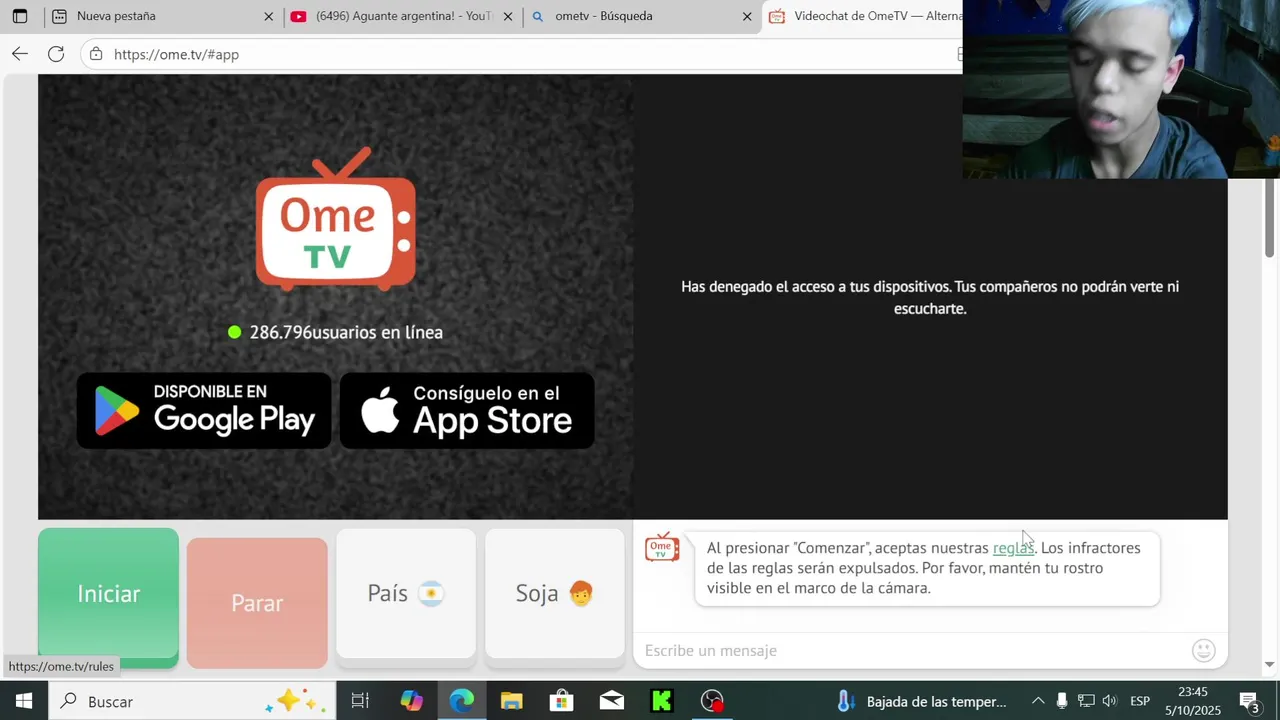
Task: Switch to the ometv Búsqueda tab
Action: pos(640,16)
